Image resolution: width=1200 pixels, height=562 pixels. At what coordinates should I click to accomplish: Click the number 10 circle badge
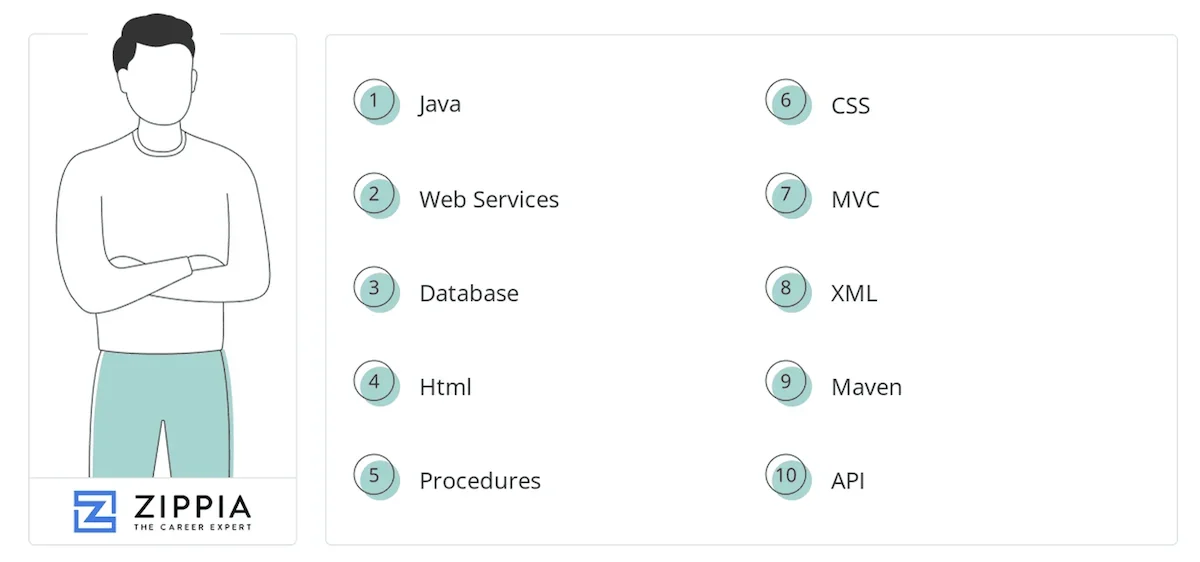(x=787, y=476)
